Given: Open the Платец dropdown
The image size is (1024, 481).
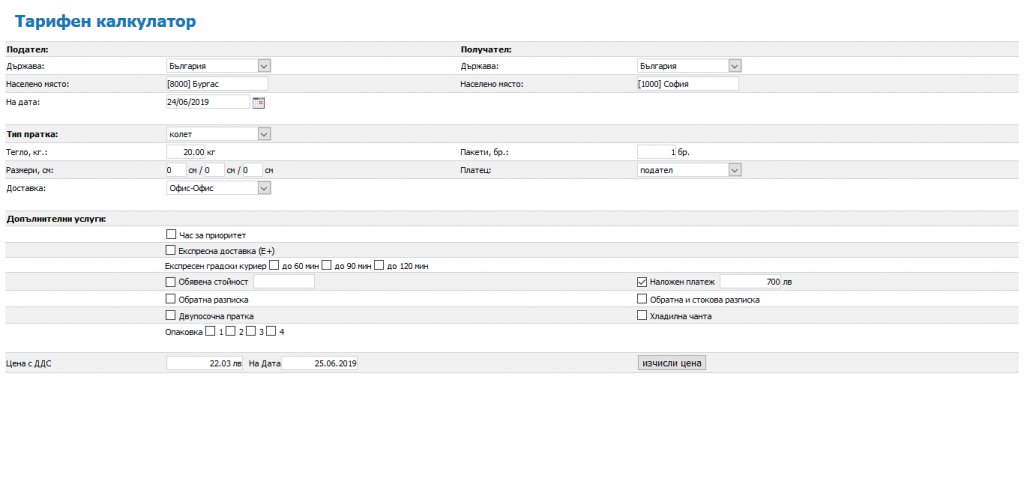Looking at the screenshot, I should pyautogui.click(x=734, y=170).
